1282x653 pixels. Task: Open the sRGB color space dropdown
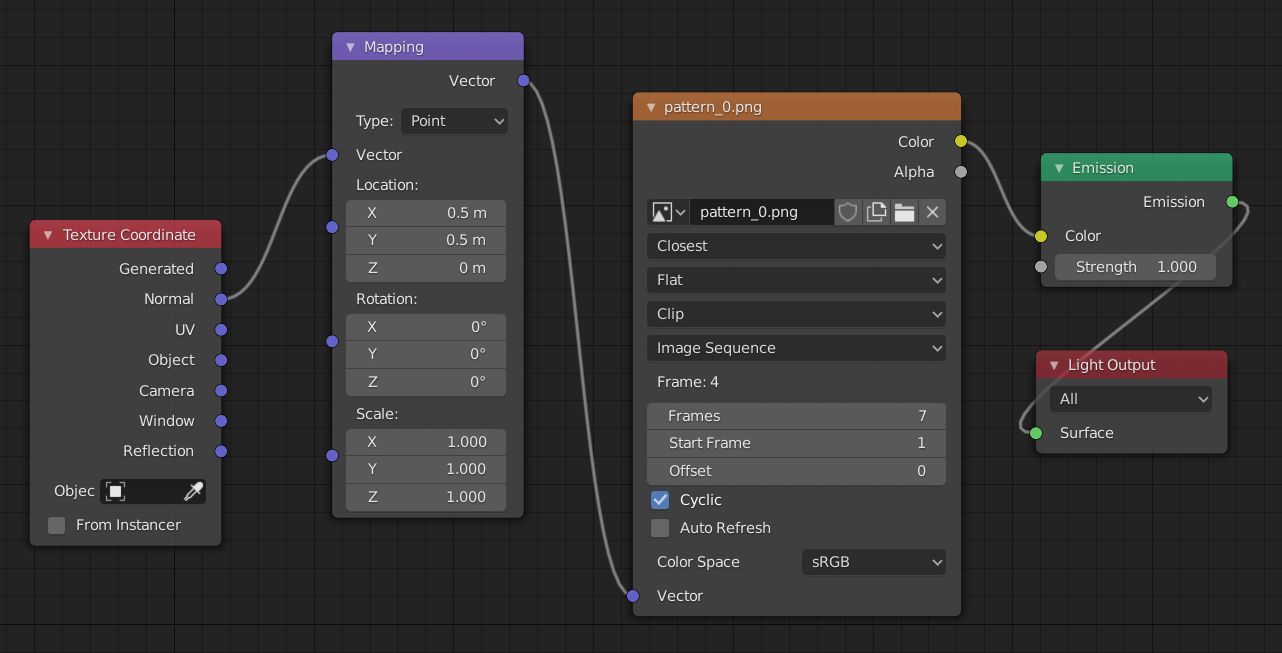pyautogui.click(x=873, y=562)
